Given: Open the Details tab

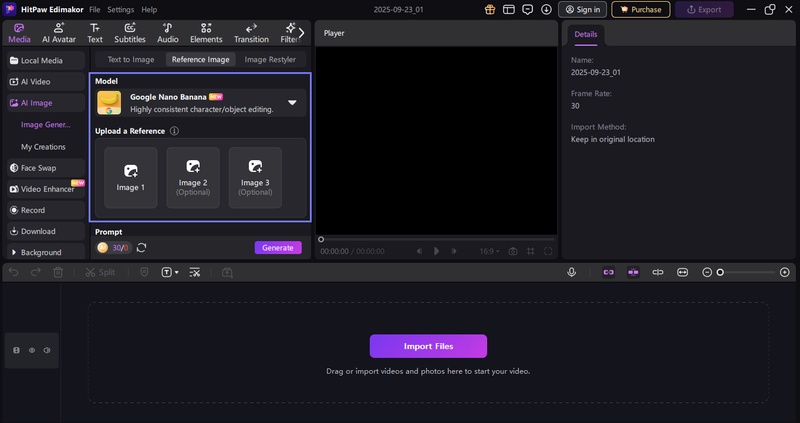Looking at the screenshot, I should (x=586, y=34).
